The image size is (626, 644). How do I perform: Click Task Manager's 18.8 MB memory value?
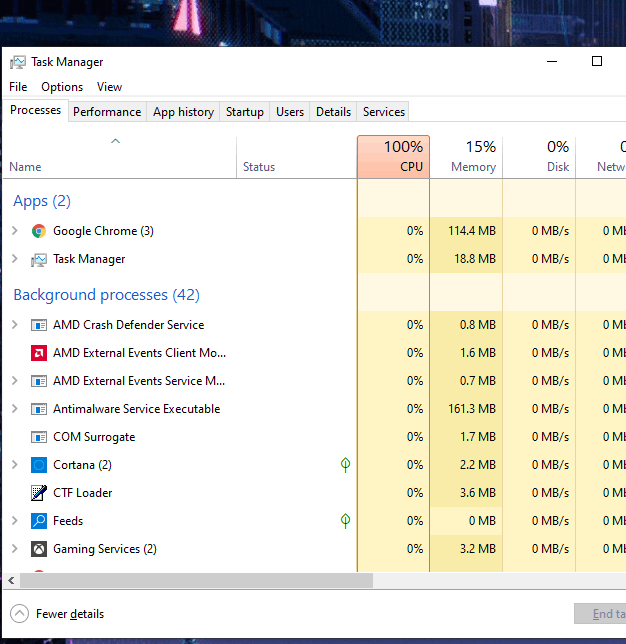[475, 259]
